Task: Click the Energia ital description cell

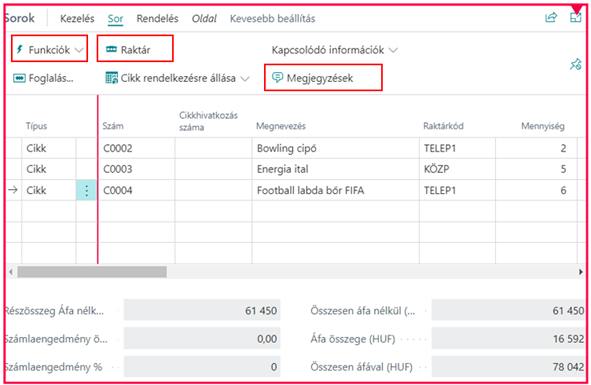Action: [335, 169]
